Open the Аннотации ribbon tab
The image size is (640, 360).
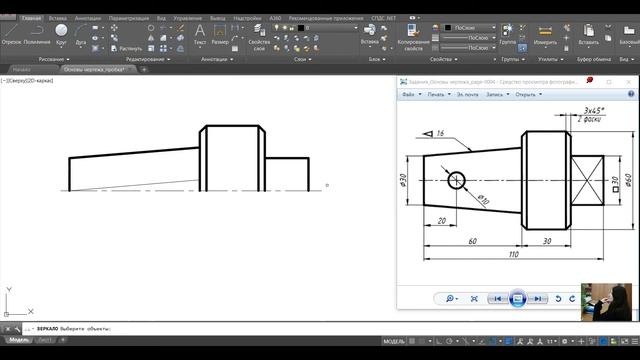(x=88, y=18)
